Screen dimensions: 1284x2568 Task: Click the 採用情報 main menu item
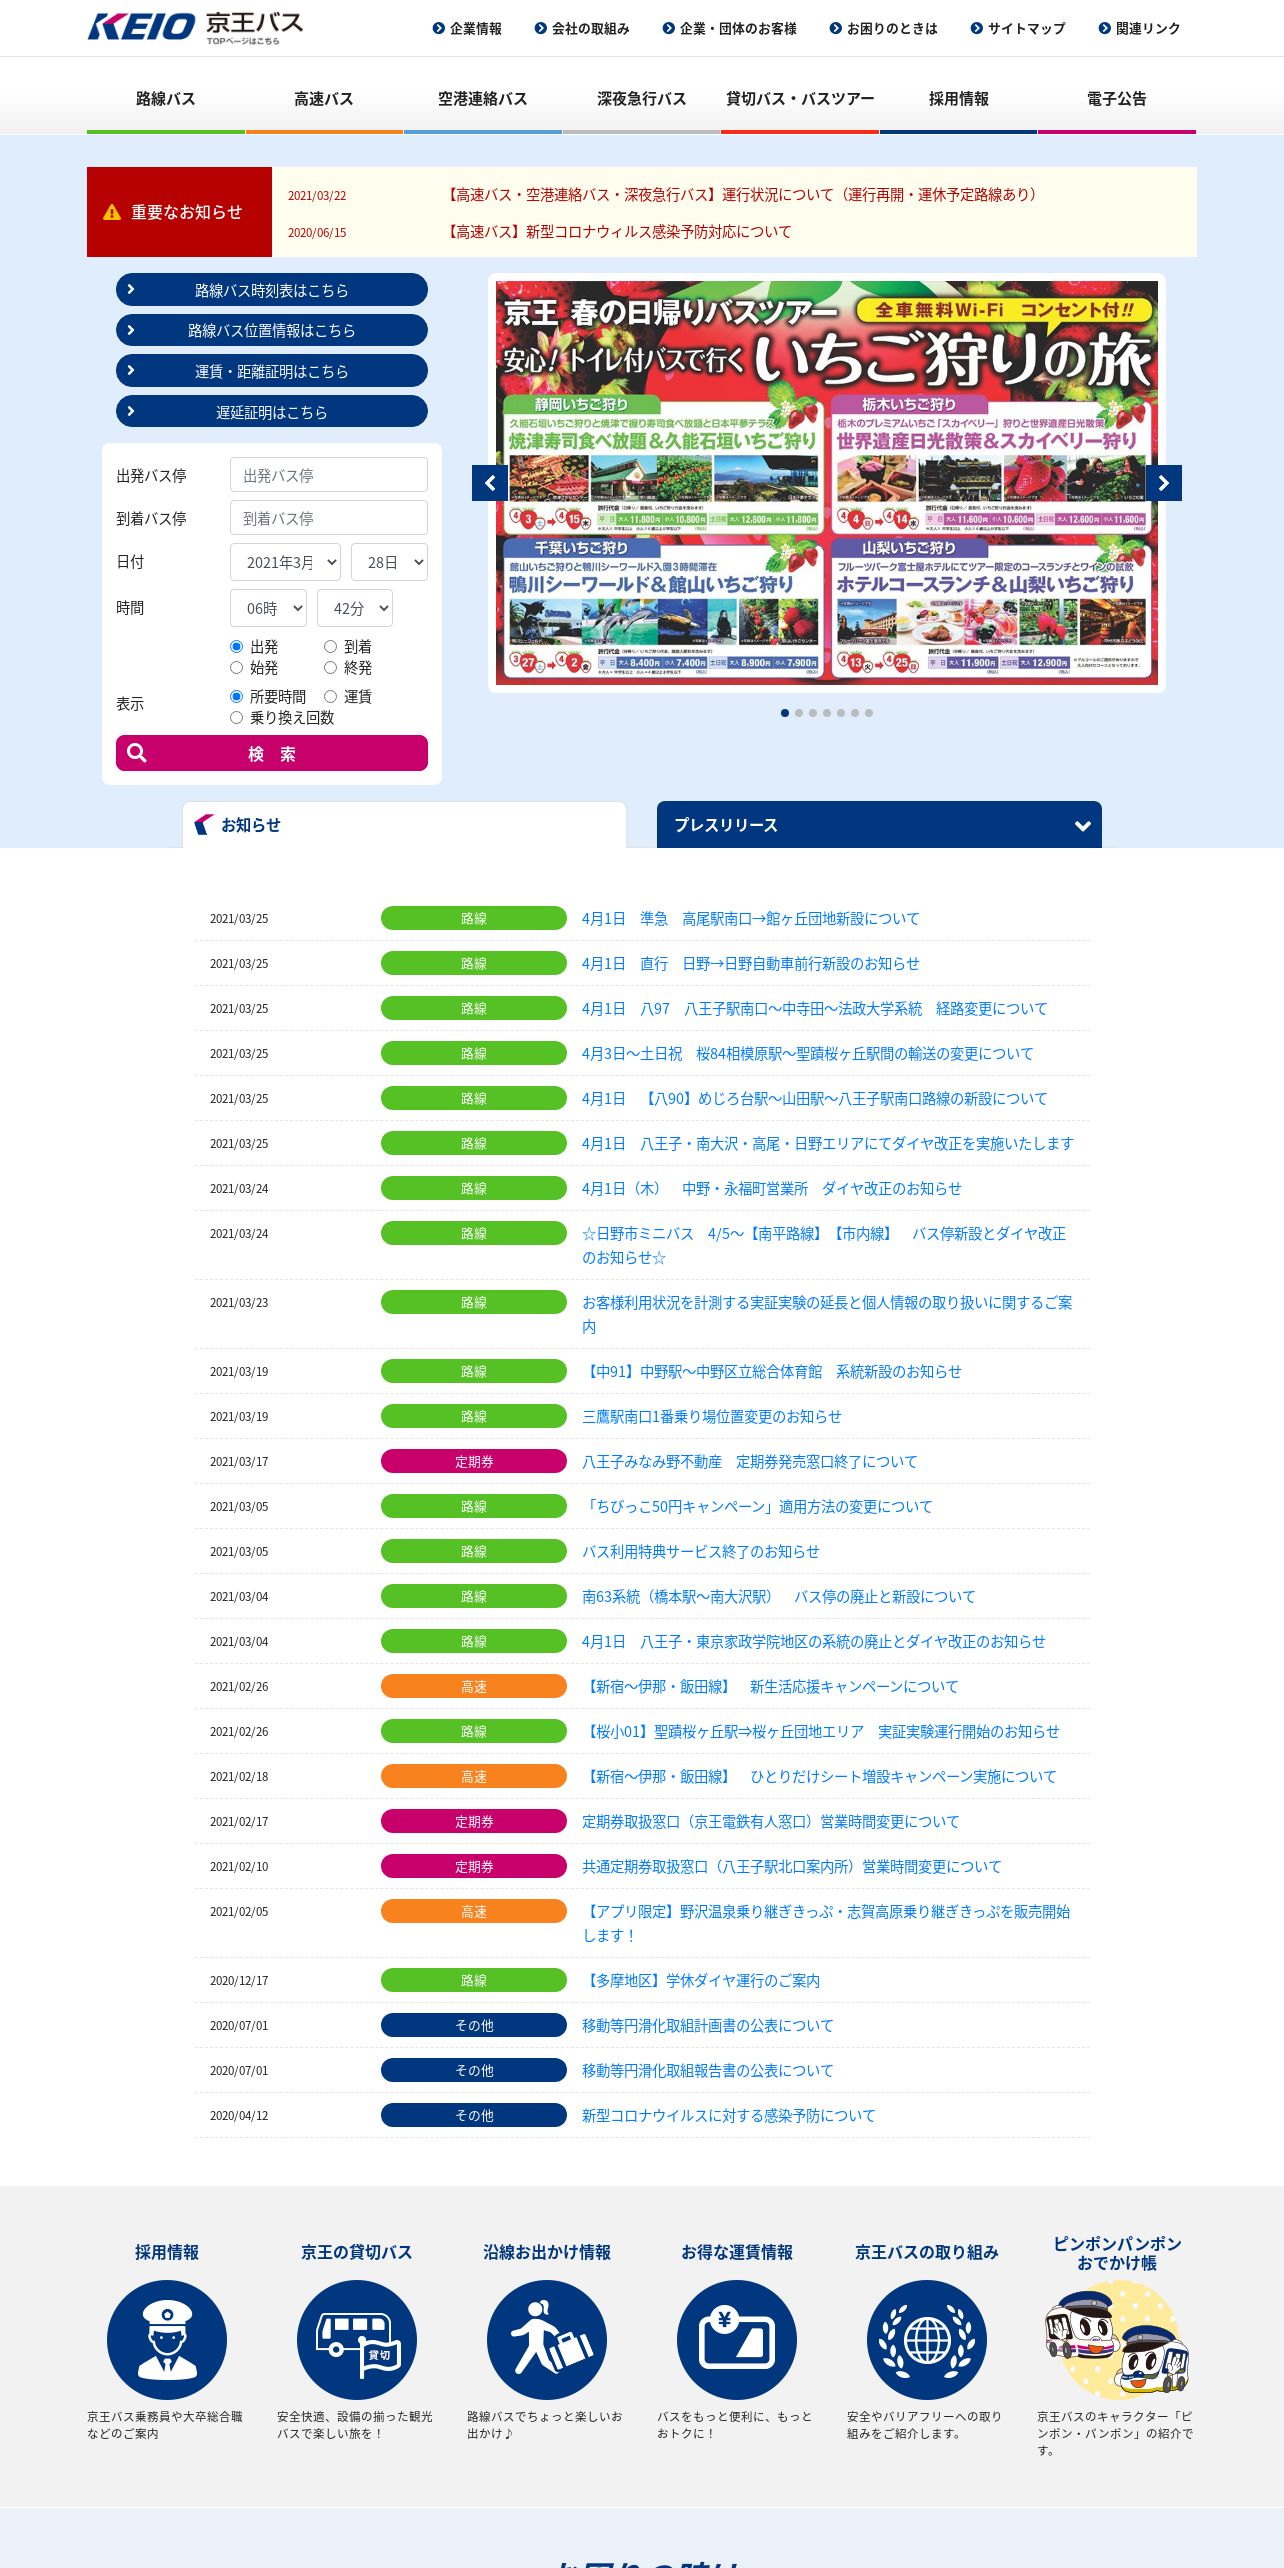tap(958, 98)
